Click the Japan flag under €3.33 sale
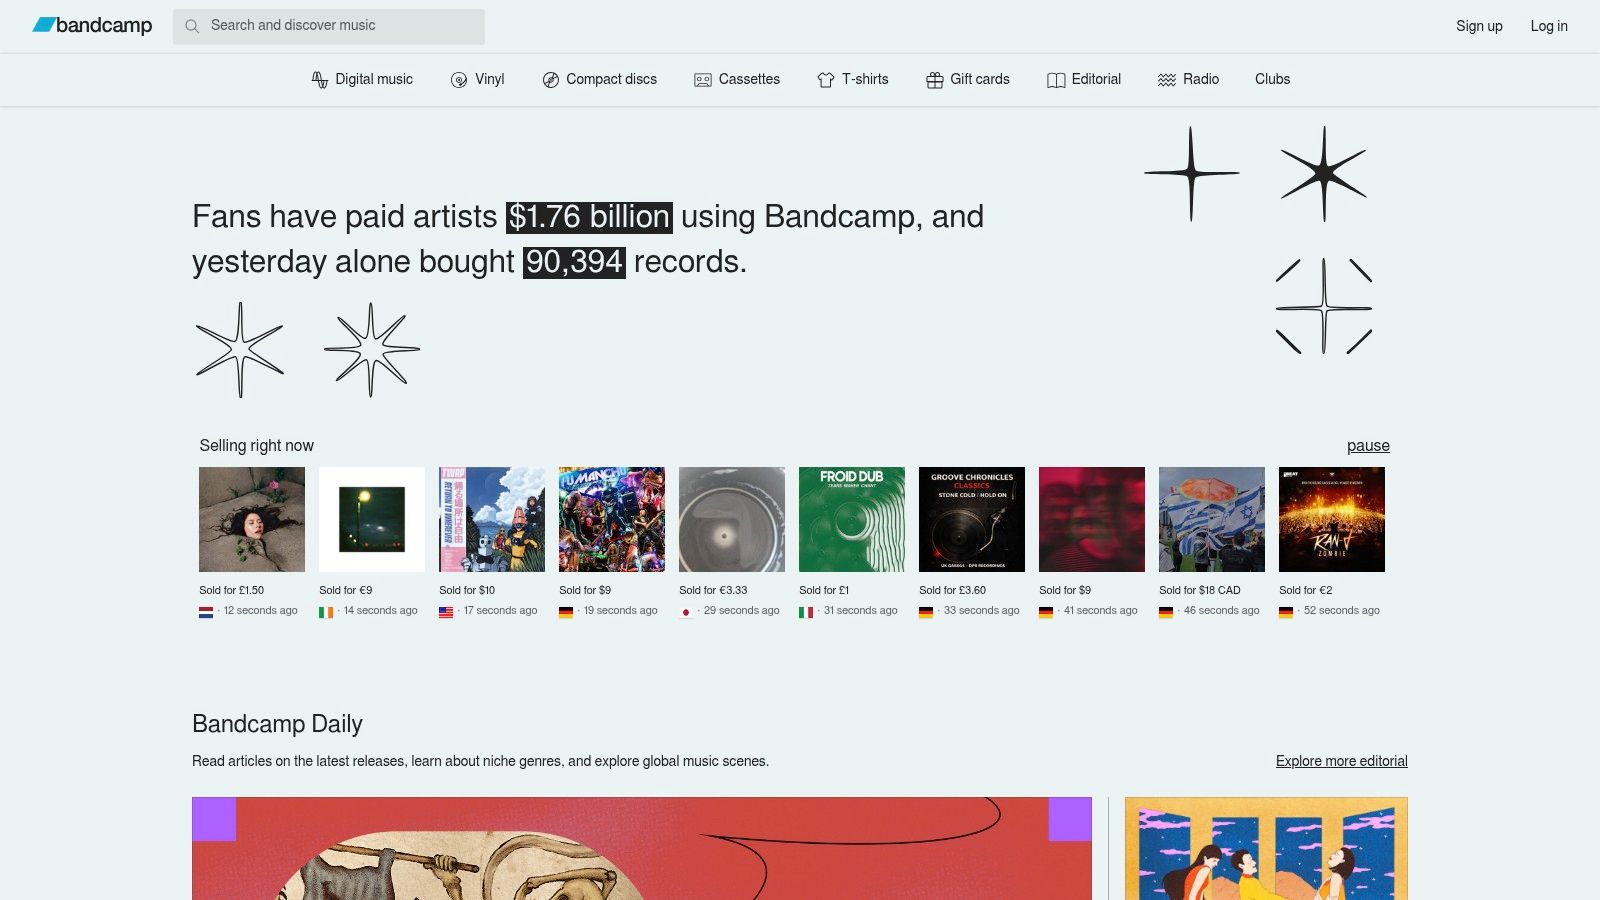The width and height of the screenshot is (1600, 900). 686,612
